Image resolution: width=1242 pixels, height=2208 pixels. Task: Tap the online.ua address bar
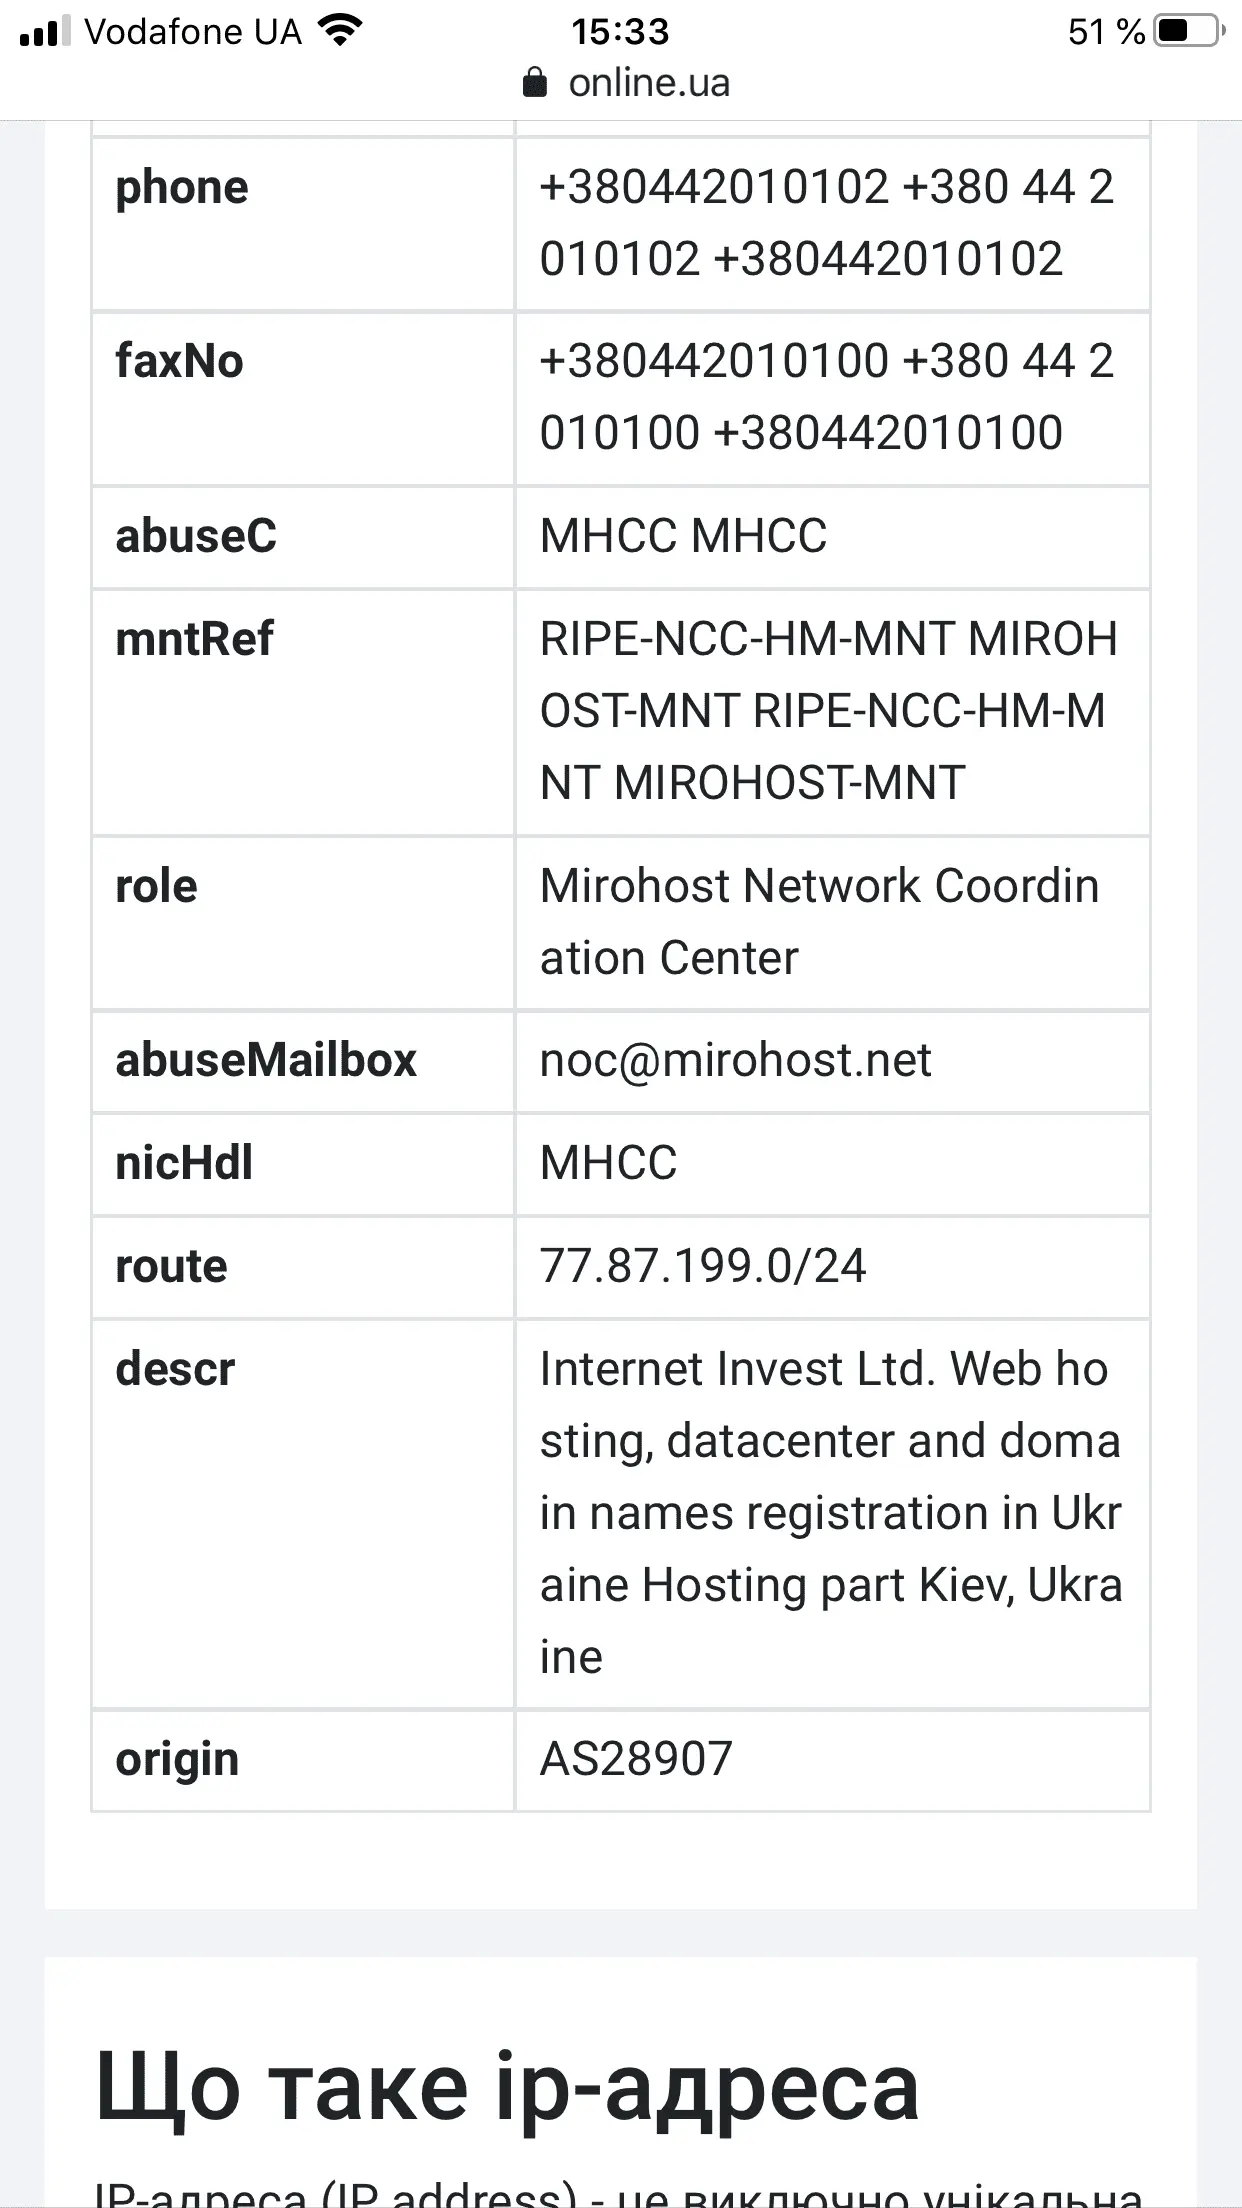point(648,83)
